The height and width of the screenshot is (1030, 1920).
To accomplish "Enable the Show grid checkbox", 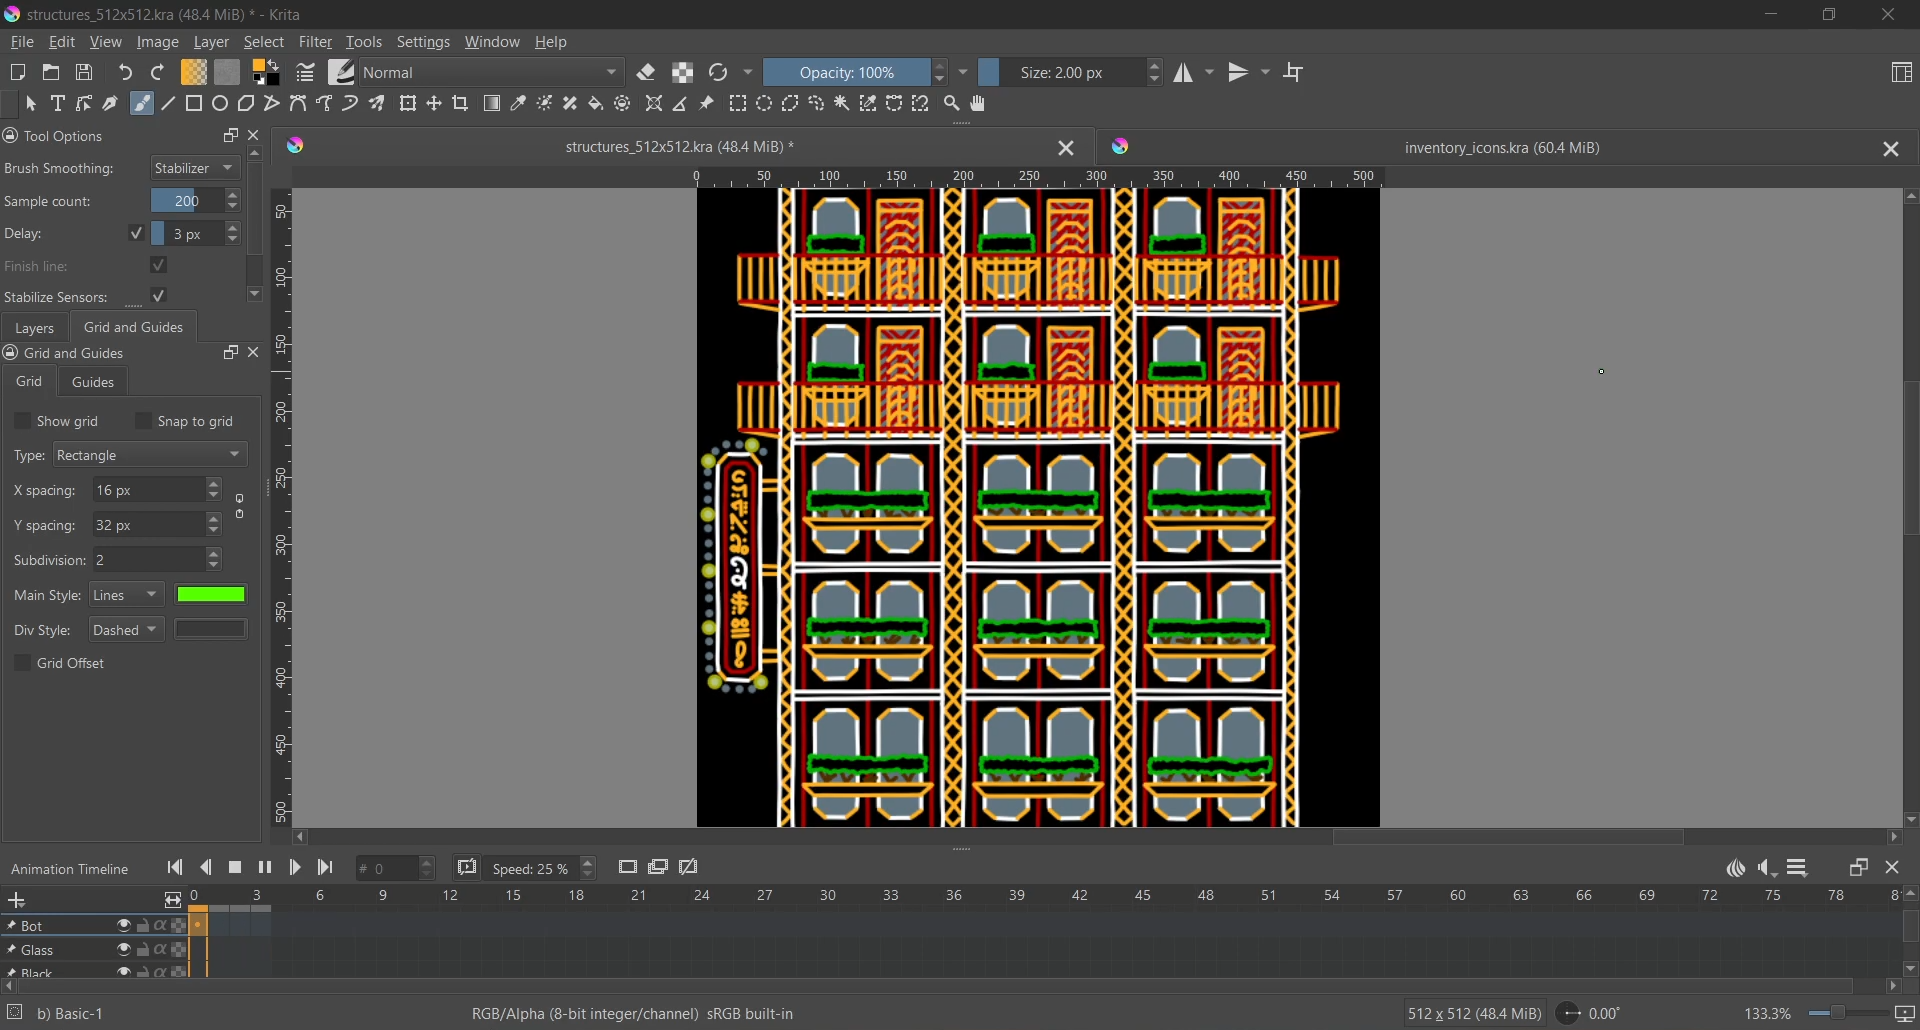I will (x=22, y=422).
